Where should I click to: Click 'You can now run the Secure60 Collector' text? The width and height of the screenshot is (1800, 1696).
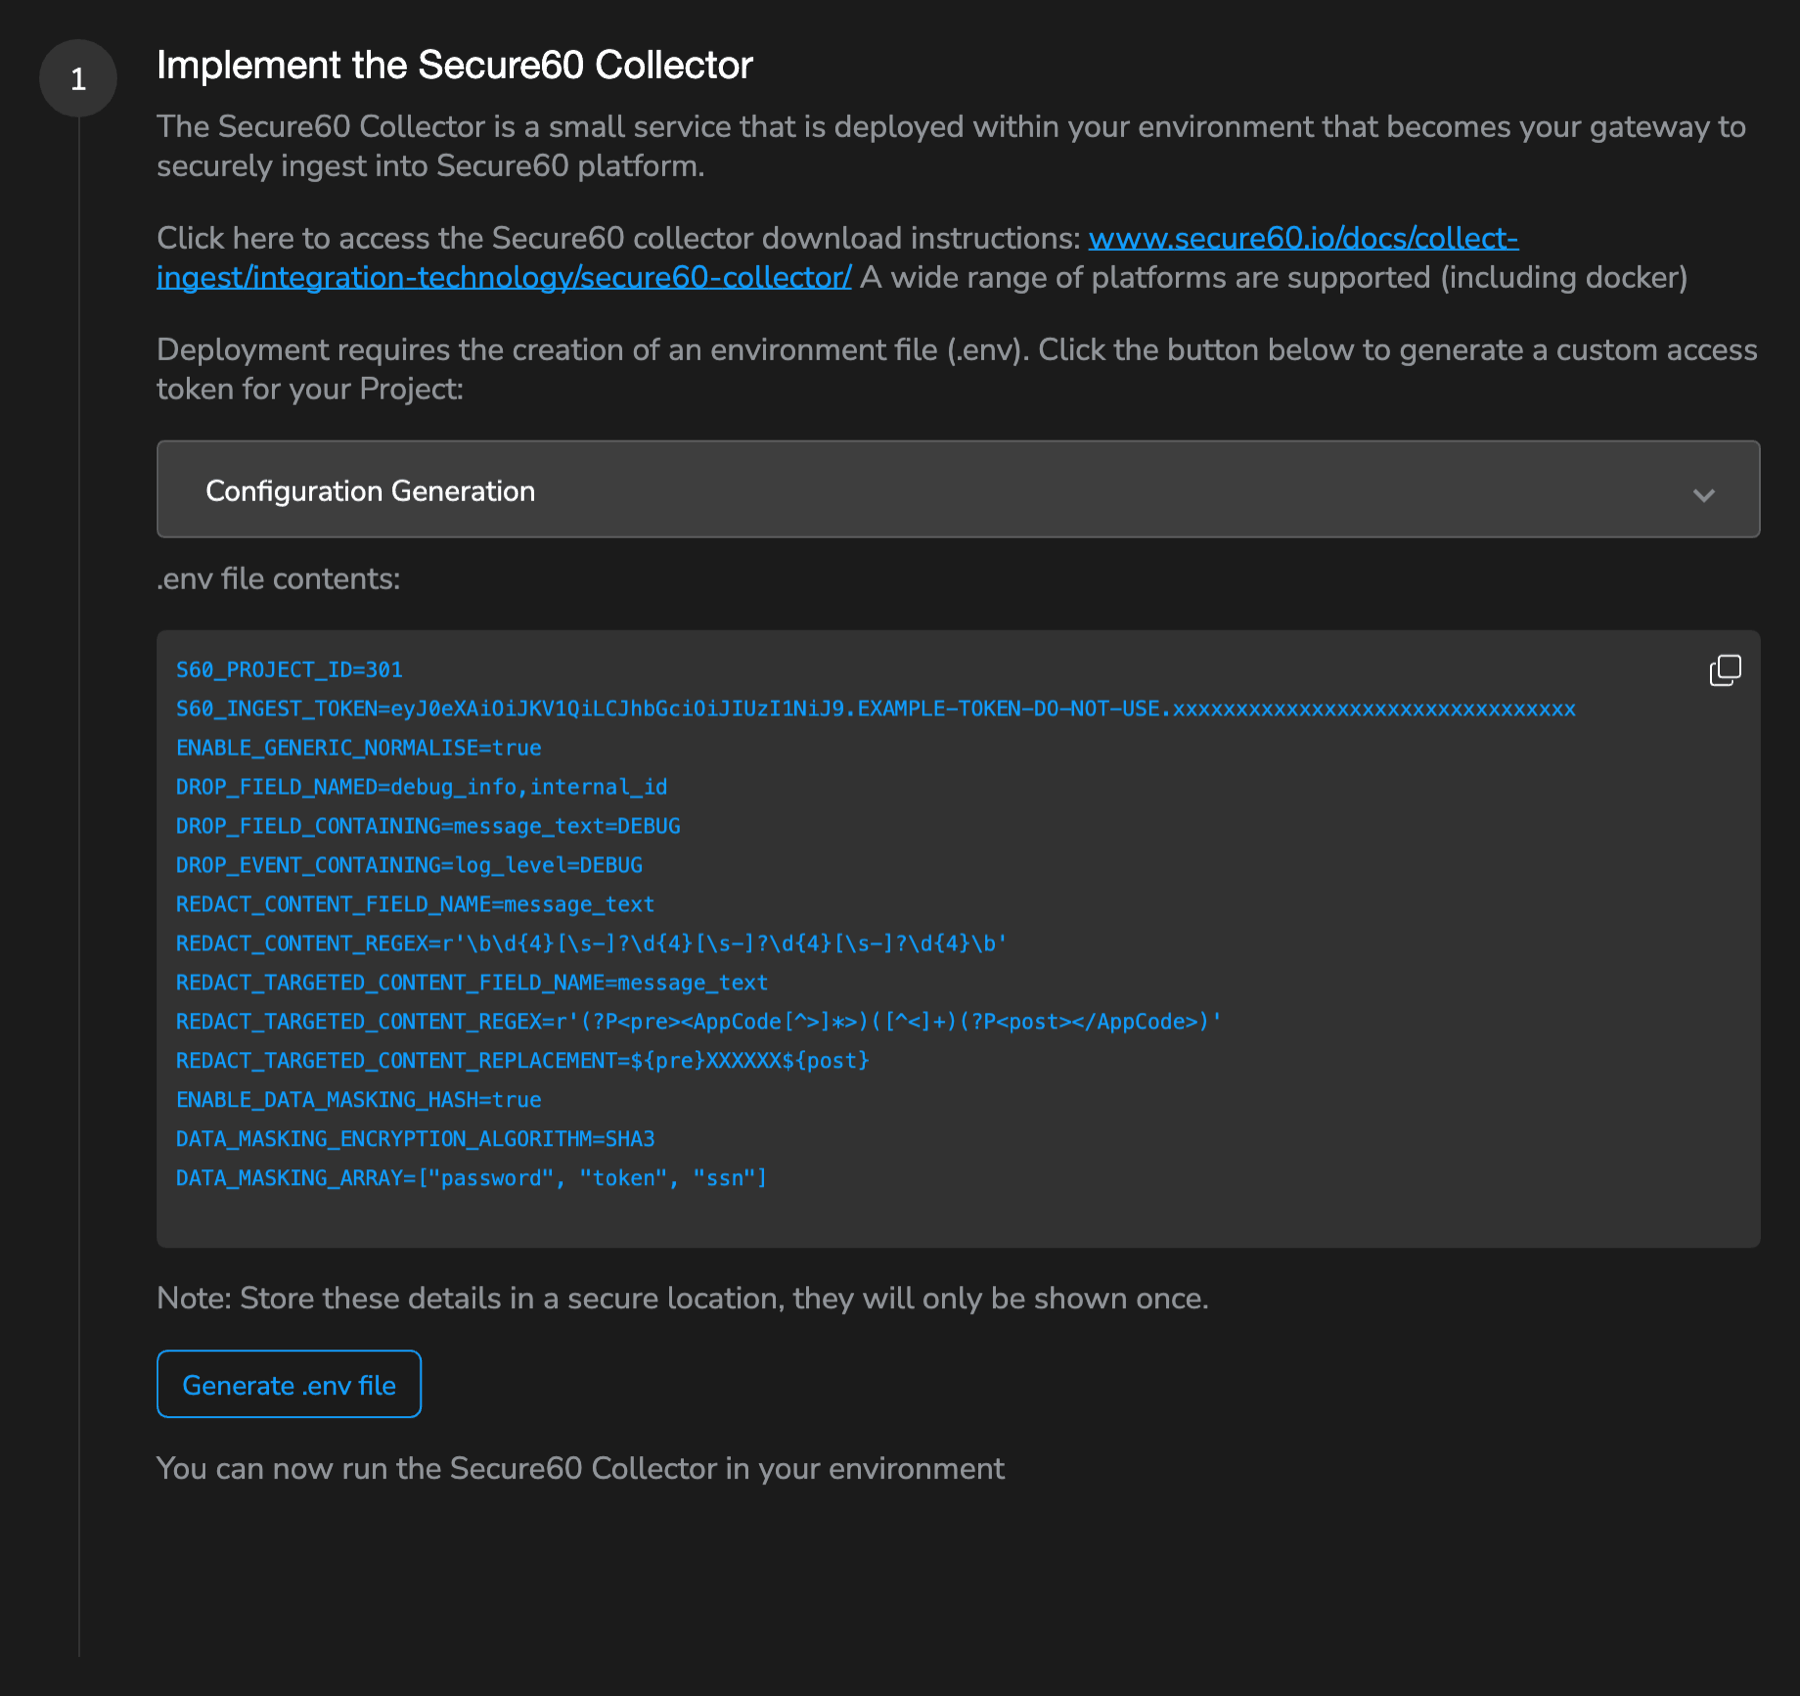point(581,1468)
